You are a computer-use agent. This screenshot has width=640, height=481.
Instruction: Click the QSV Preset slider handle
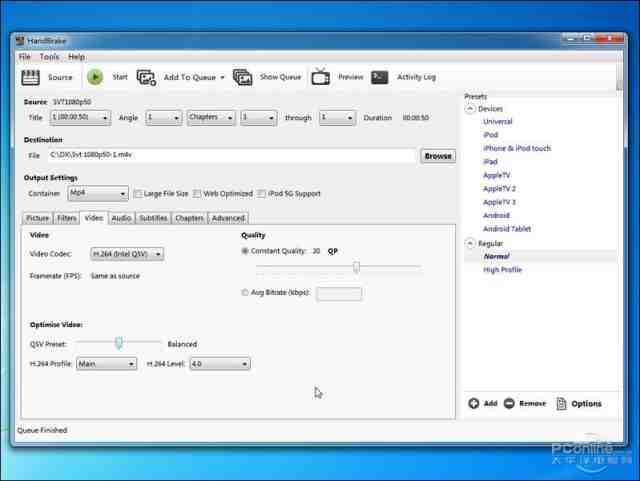(119, 343)
